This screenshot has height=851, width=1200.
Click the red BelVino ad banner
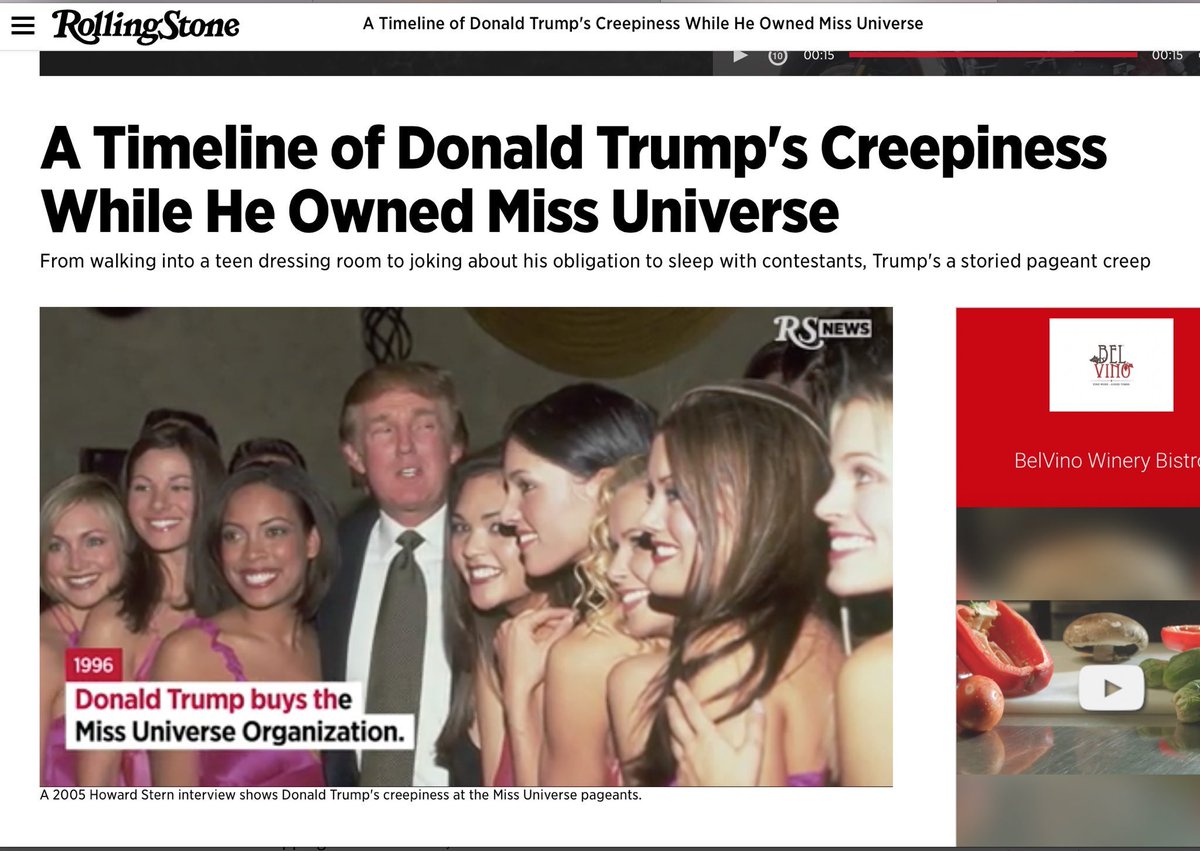click(1078, 406)
